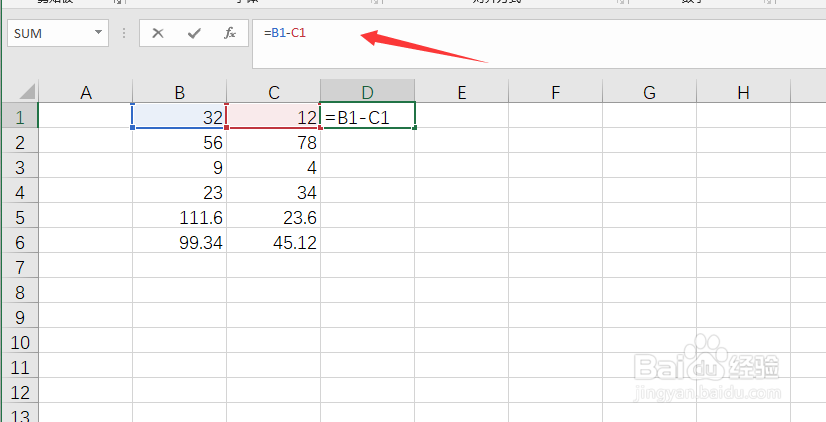Viewport: 826px width, 422px height.
Task: Click the formula bar's three-dot resize handle
Action: (124, 33)
